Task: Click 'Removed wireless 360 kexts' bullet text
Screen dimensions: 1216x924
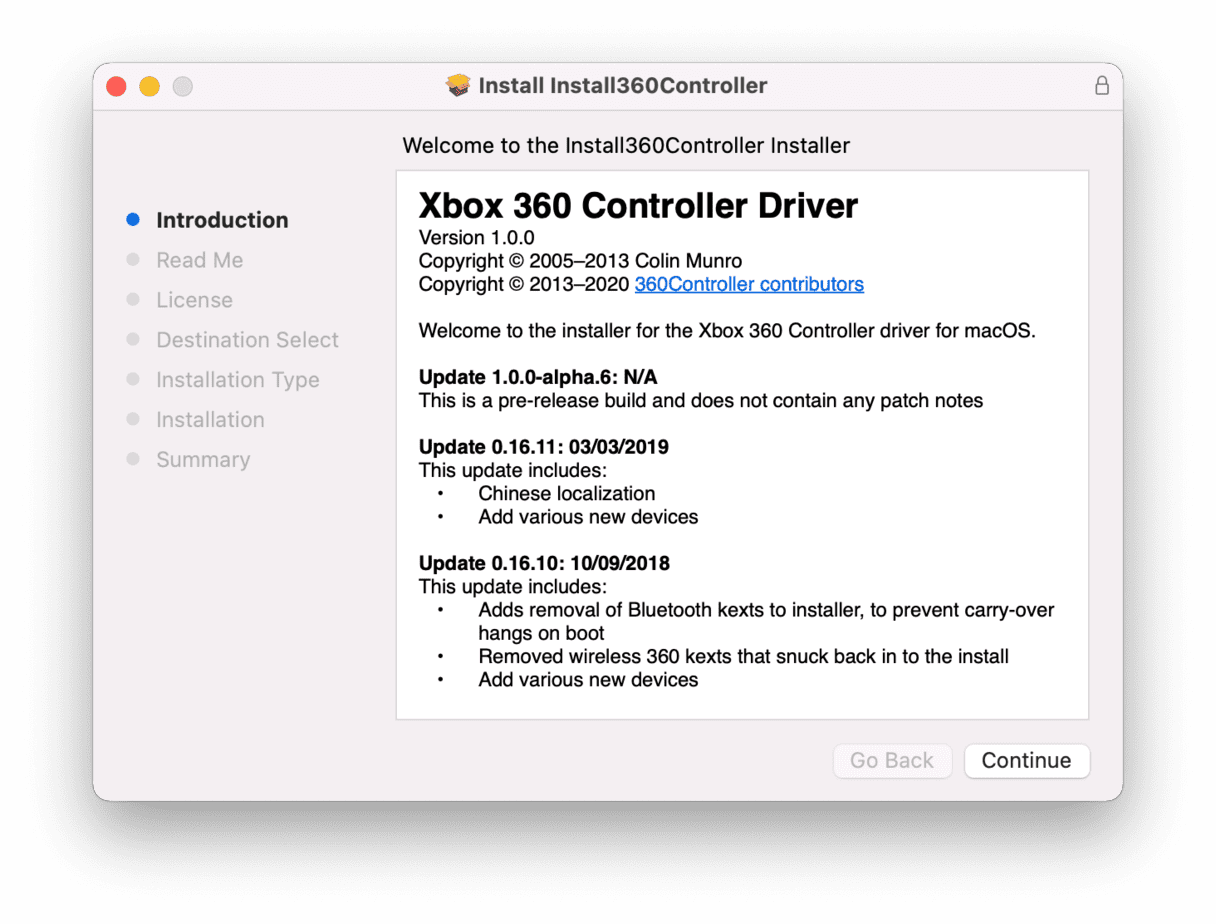Action: [743, 656]
